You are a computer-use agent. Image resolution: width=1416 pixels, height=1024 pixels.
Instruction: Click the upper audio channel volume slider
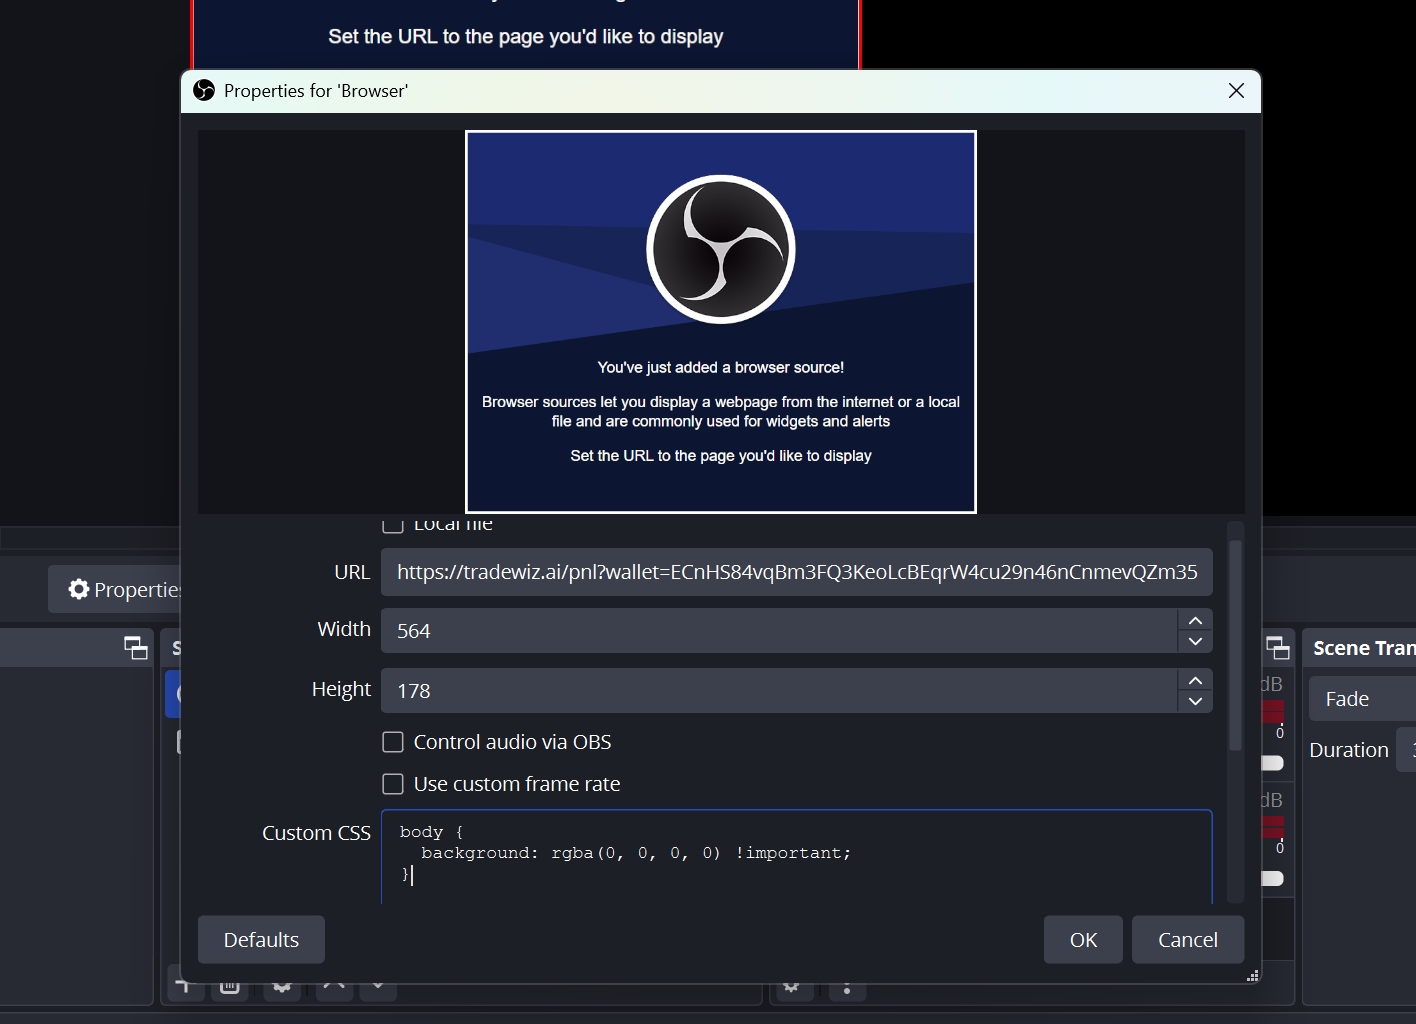pyautogui.click(x=1272, y=763)
